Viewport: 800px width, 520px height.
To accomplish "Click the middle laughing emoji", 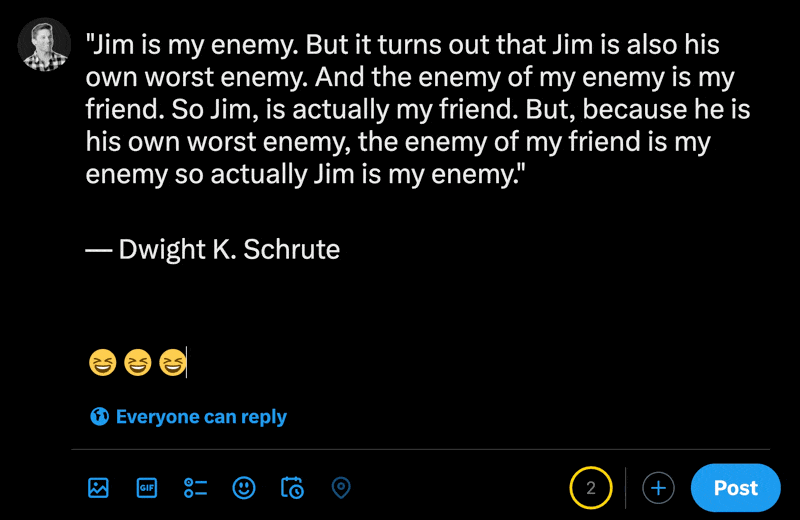I will pos(137,362).
